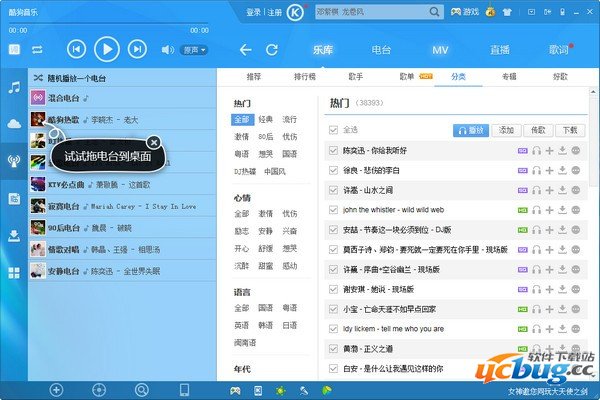
Task: Select the 经典 category link
Action: tap(265, 119)
